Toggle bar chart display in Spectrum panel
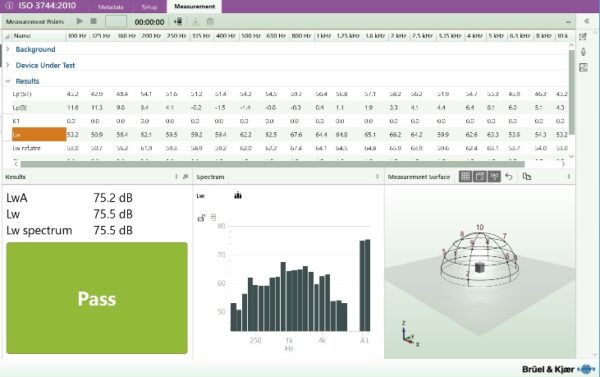 point(238,196)
